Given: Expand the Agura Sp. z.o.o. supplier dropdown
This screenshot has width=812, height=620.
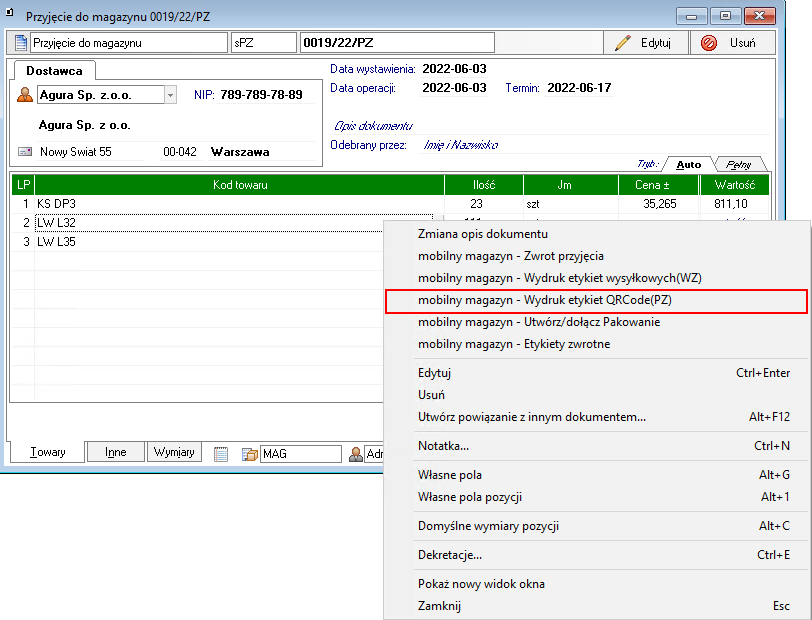Looking at the screenshot, I should click(x=170, y=95).
